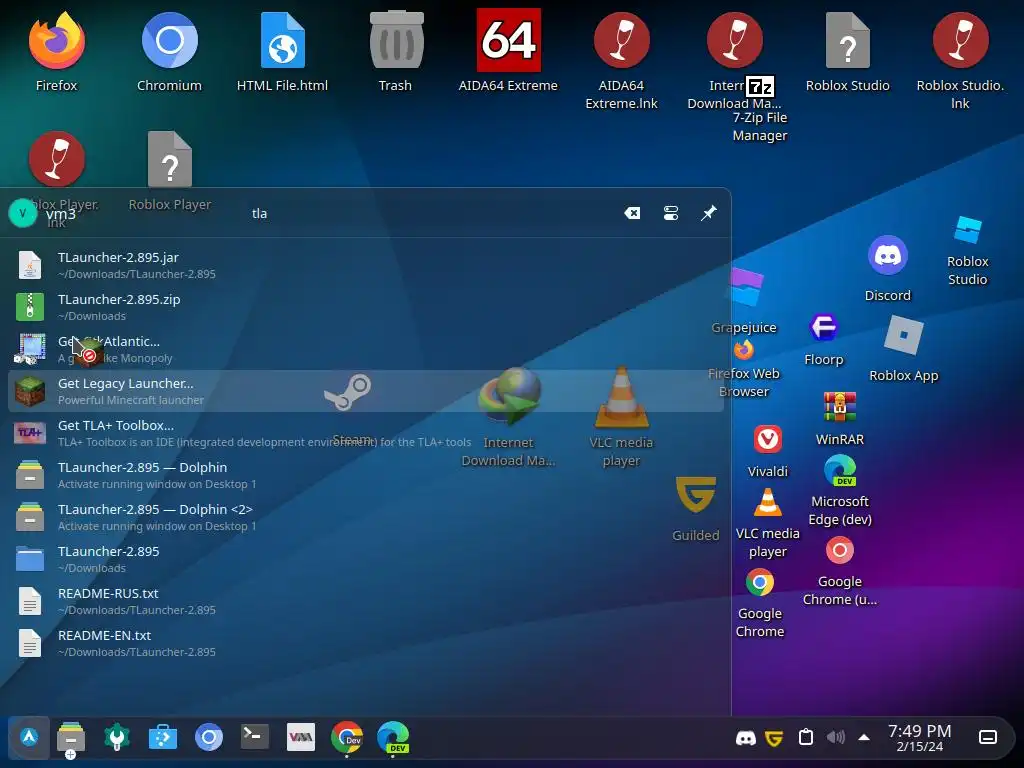This screenshot has width=1024, height=768.
Task: Open the Trash desktop icon
Action: [396, 52]
